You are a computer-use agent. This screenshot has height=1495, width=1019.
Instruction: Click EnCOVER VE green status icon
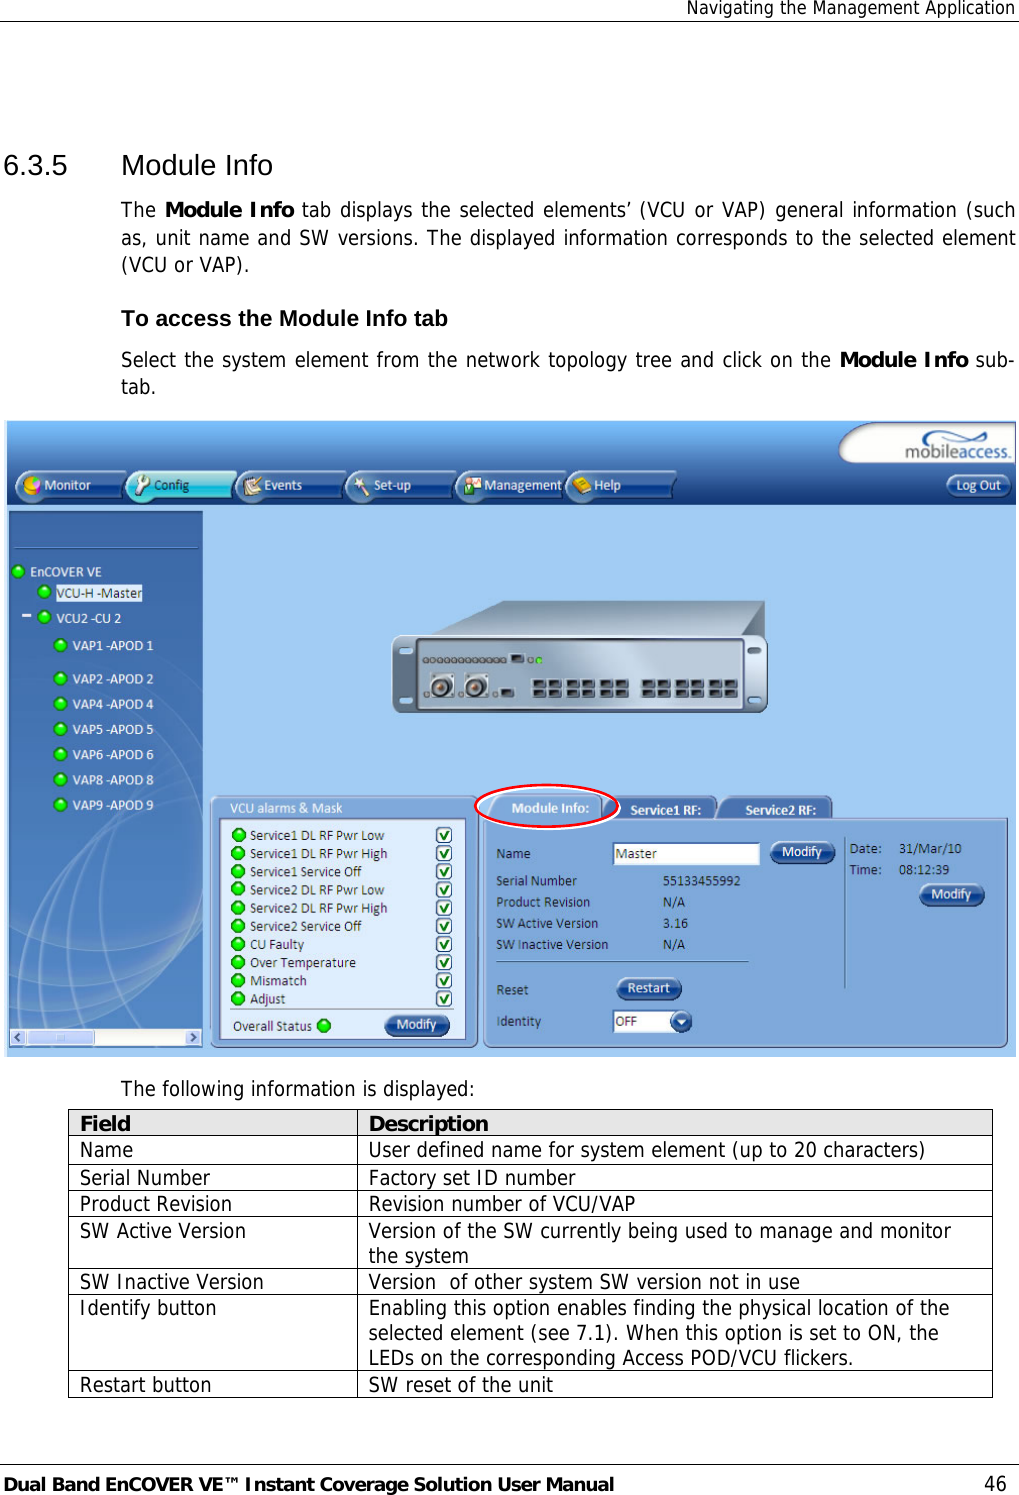click(x=18, y=572)
